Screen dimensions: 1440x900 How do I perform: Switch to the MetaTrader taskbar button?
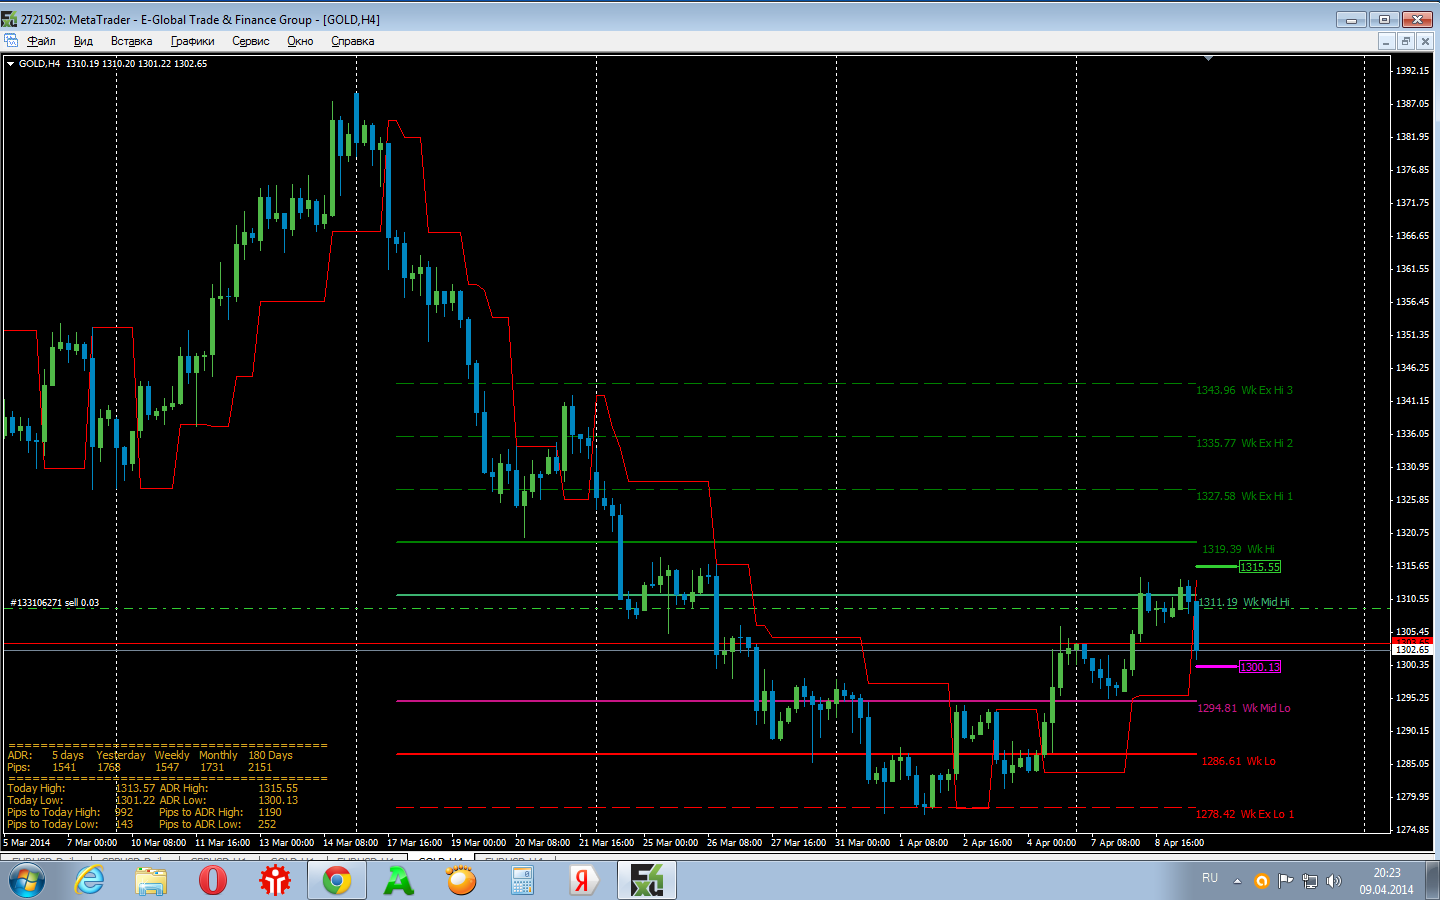point(647,881)
